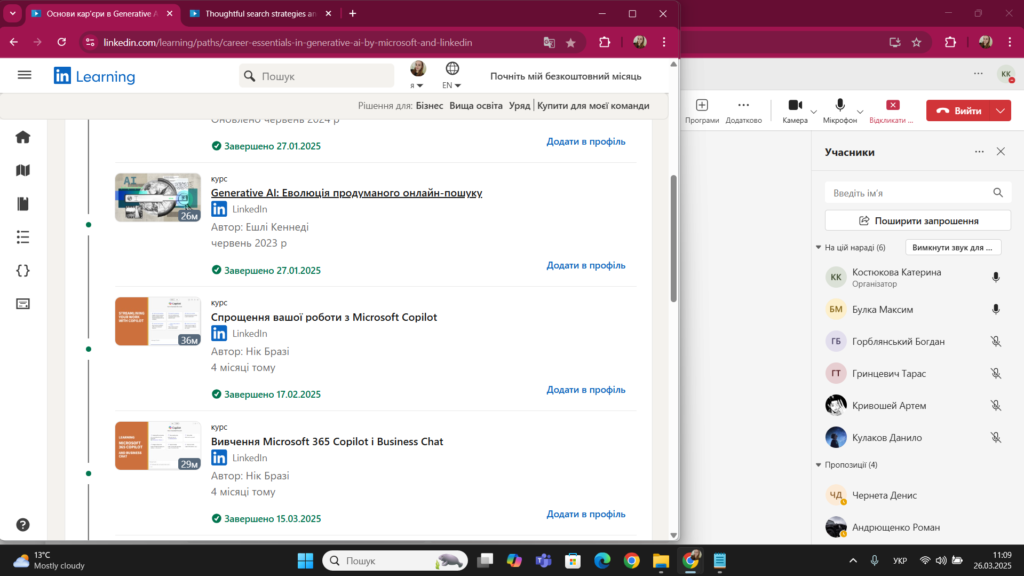Open the Вища освіта solutions link
The width and height of the screenshot is (1024, 576).
pos(475,105)
